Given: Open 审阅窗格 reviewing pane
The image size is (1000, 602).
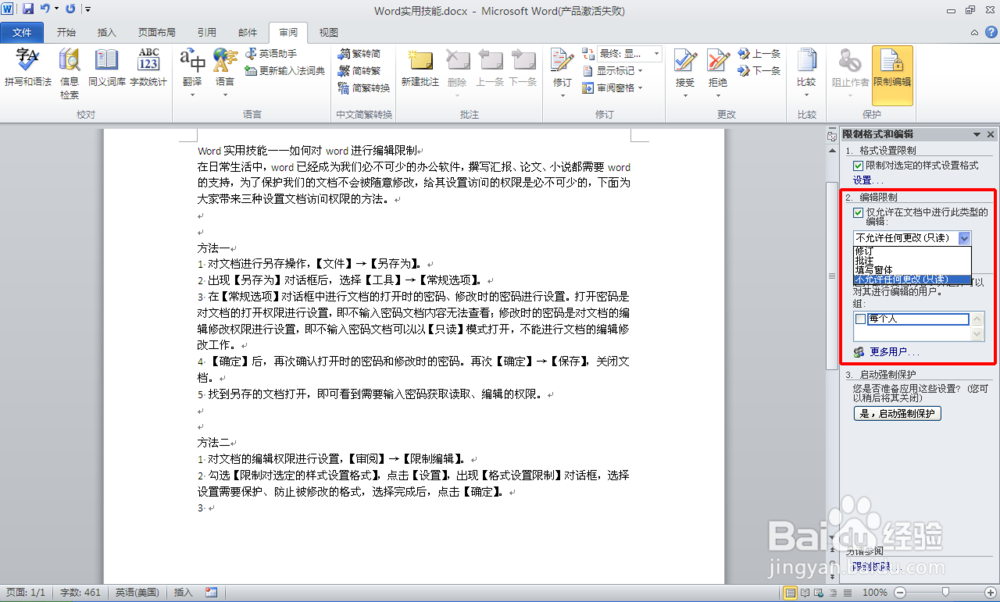Looking at the screenshot, I should (x=612, y=88).
